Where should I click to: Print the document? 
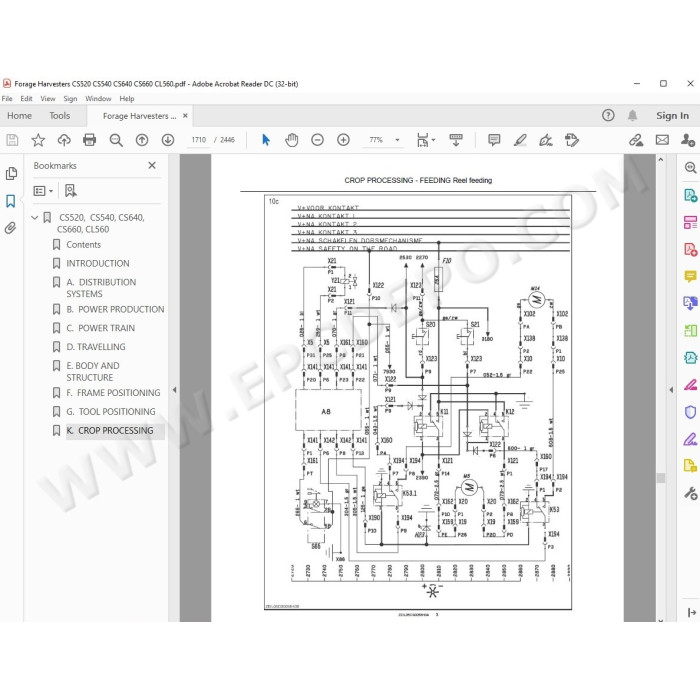89,140
